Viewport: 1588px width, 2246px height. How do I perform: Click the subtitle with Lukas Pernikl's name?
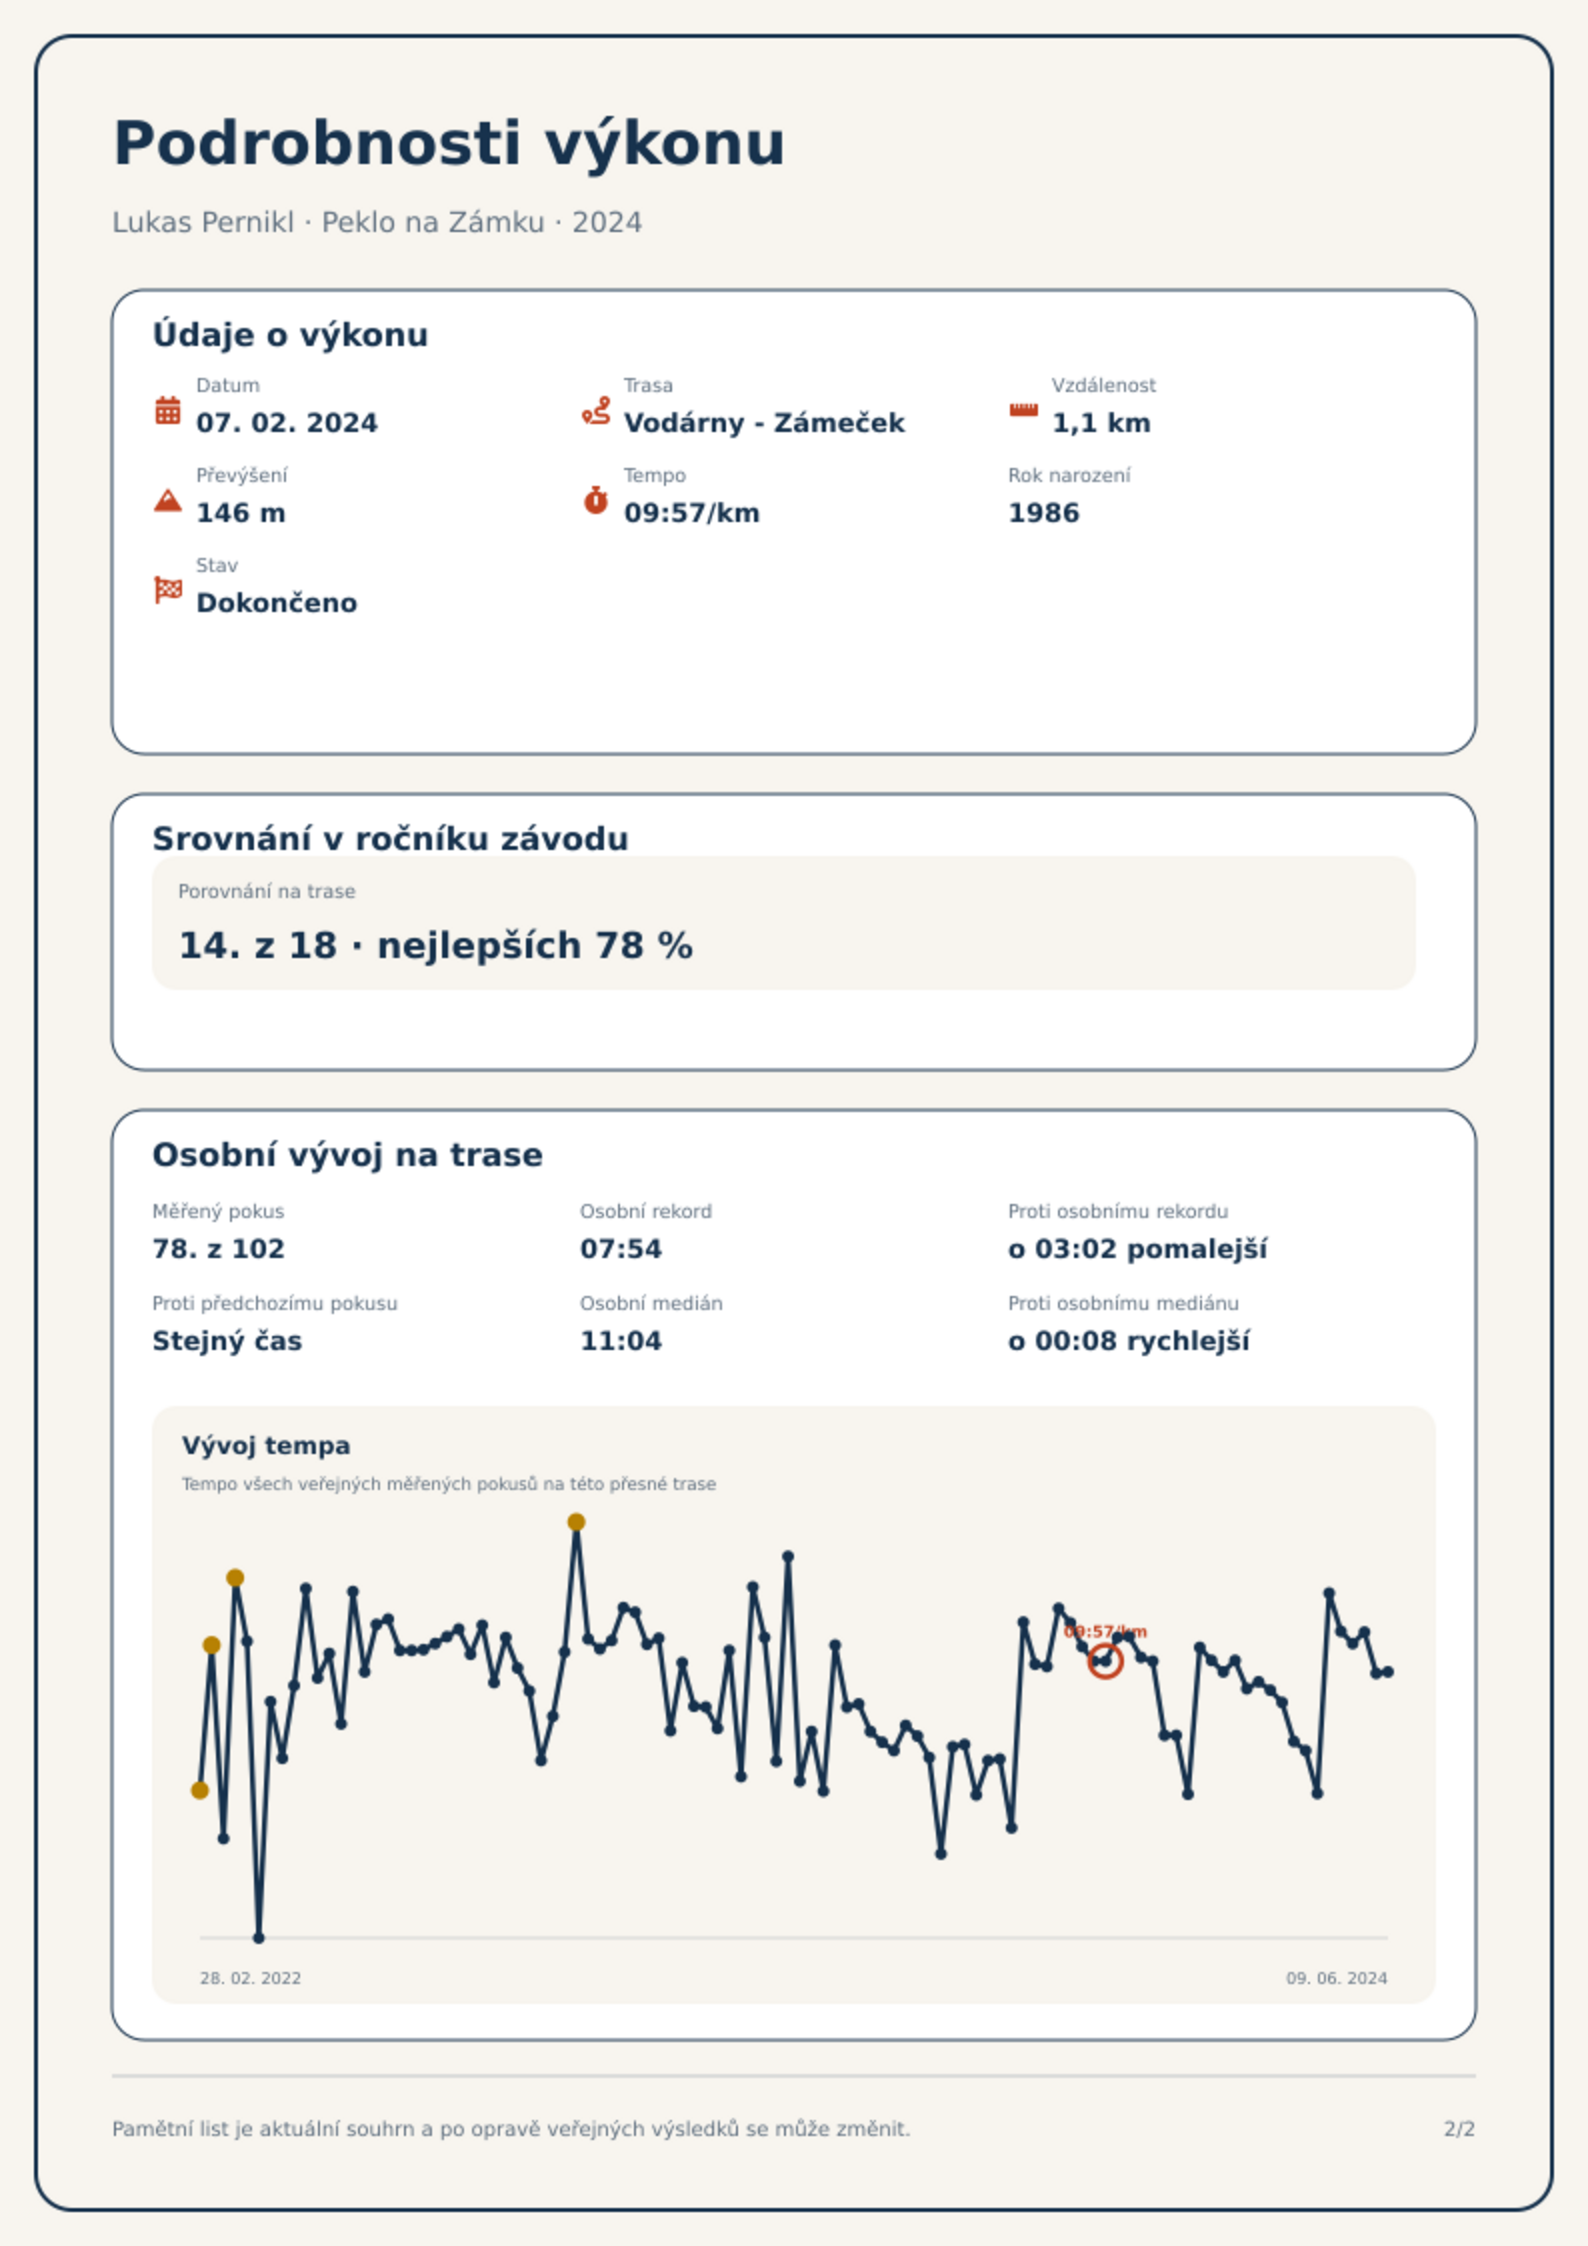point(377,222)
